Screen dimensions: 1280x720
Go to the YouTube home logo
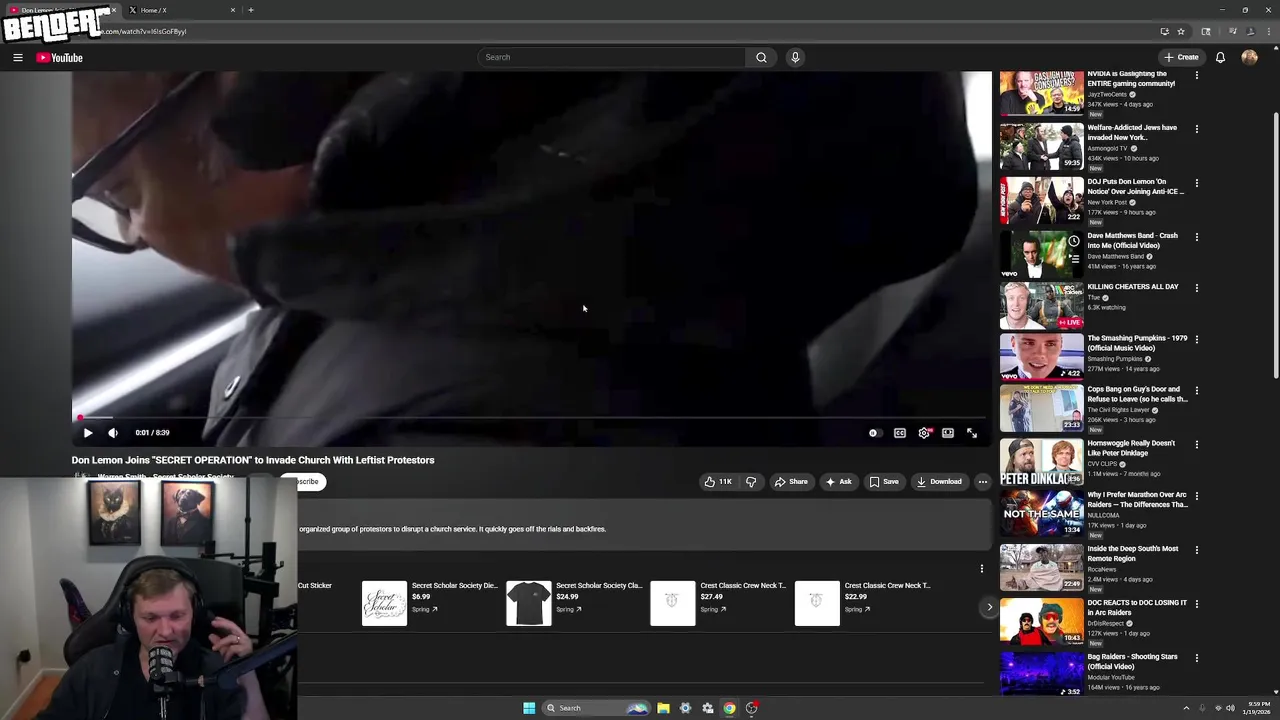click(x=60, y=57)
